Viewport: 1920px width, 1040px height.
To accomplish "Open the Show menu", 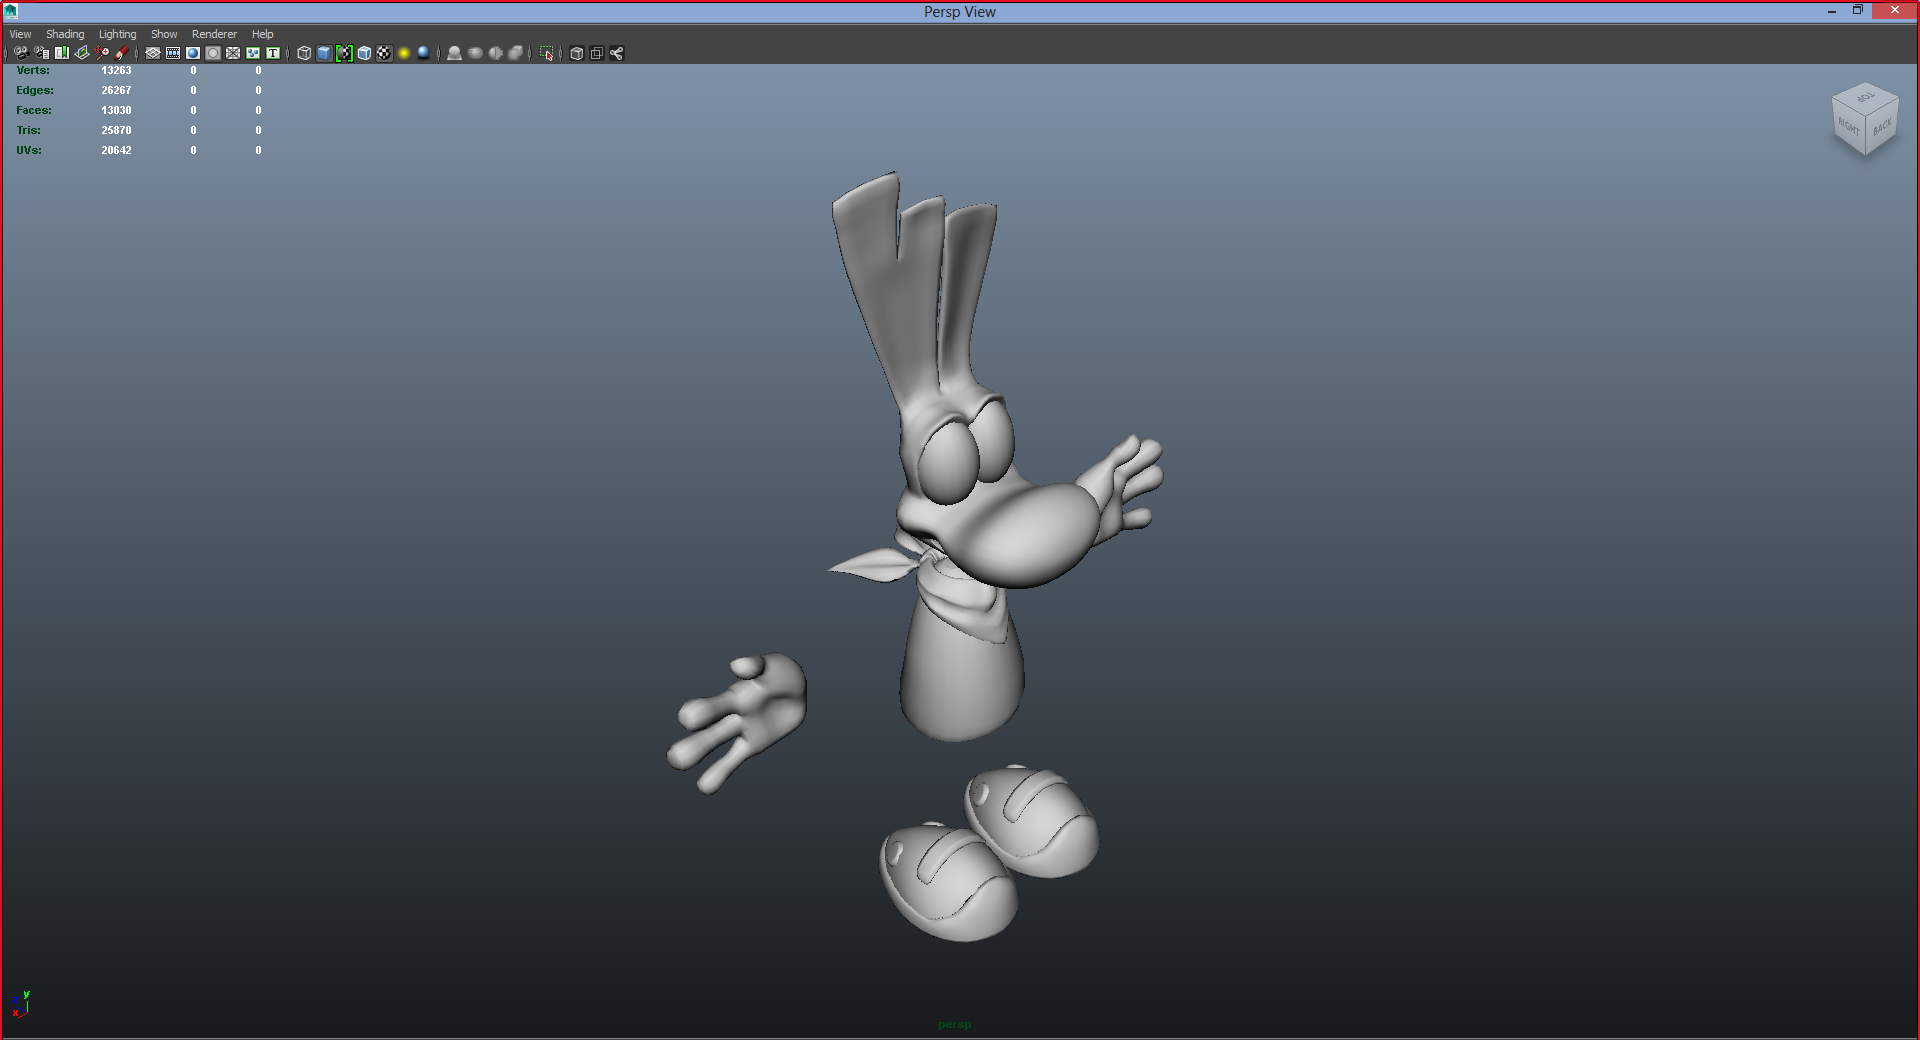I will (x=164, y=34).
